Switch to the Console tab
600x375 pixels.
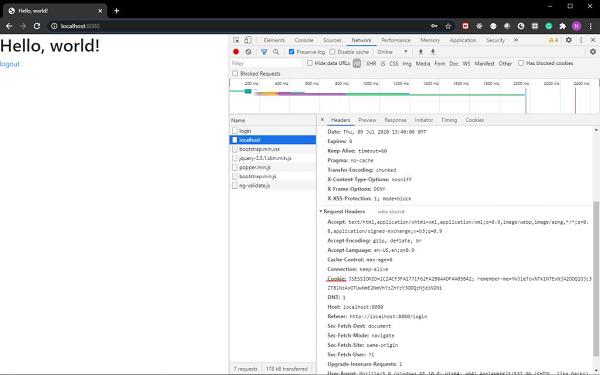click(304, 40)
